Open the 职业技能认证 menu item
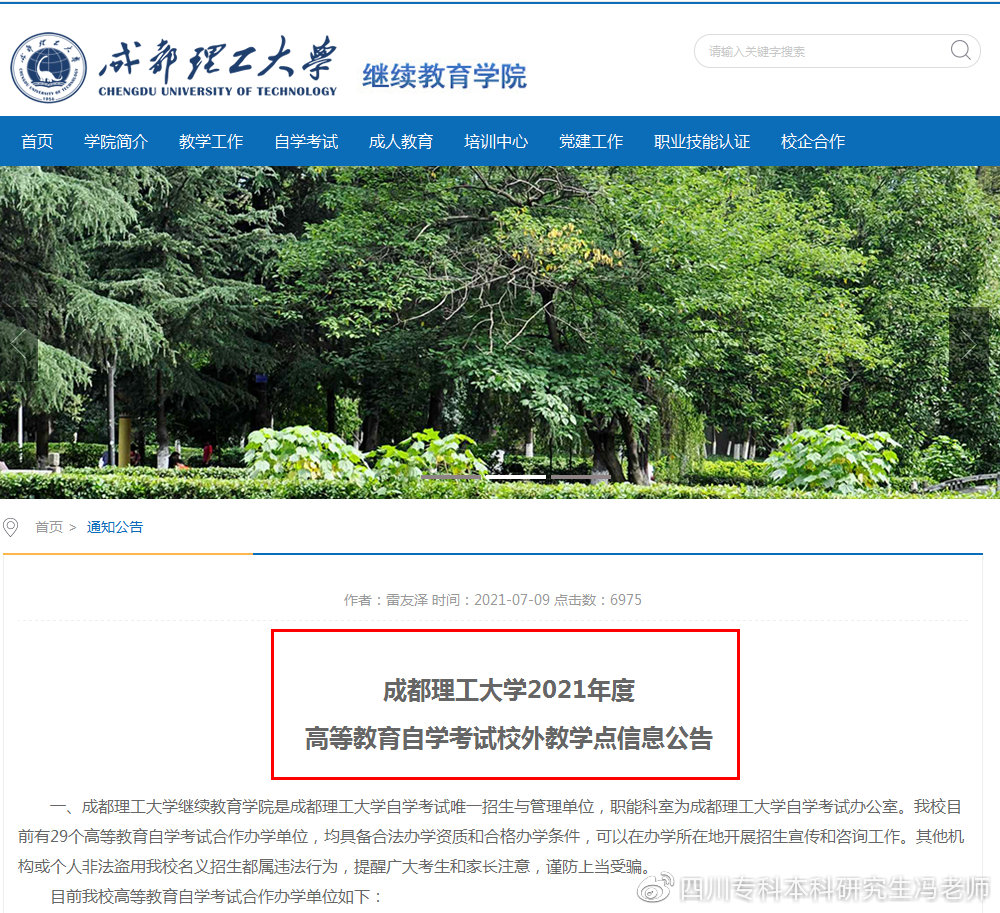This screenshot has width=1000, height=913. coord(702,141)
